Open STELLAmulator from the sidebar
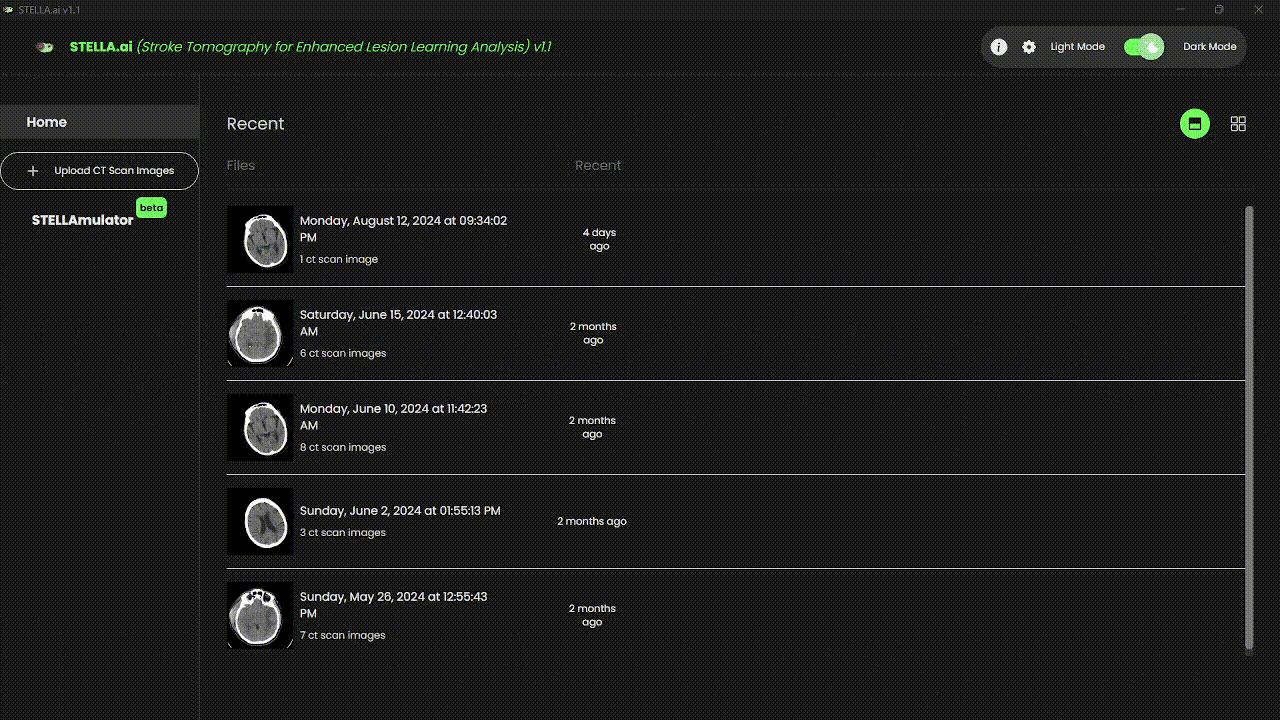1280x720 pixels. 82,220
